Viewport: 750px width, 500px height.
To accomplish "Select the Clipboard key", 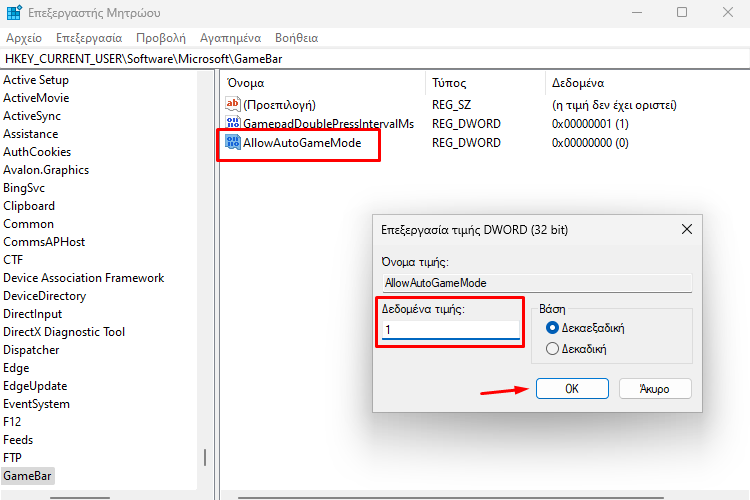I will [29, 206].
